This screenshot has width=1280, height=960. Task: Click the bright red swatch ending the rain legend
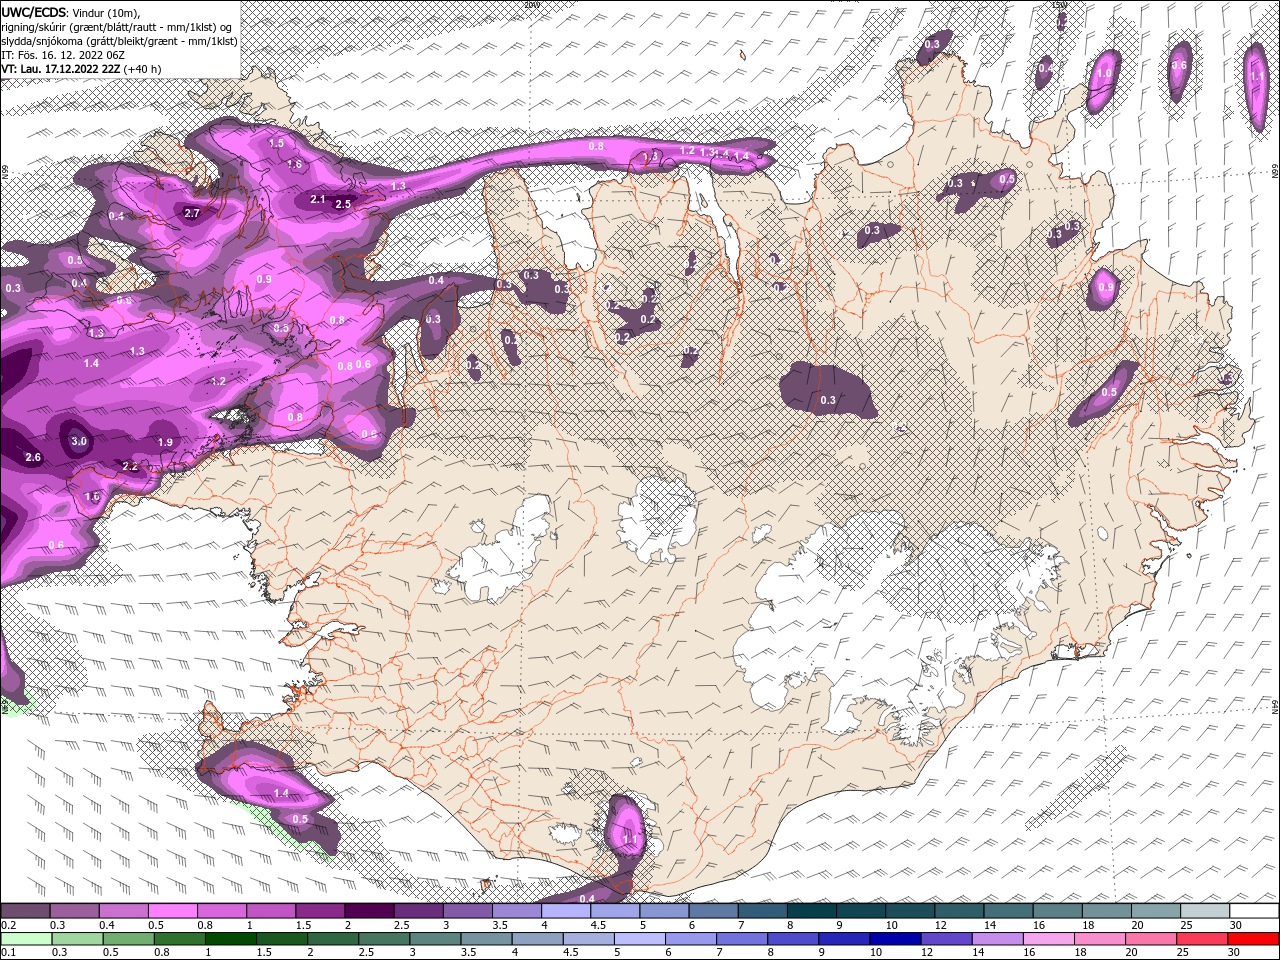[x=1253, y=939]
